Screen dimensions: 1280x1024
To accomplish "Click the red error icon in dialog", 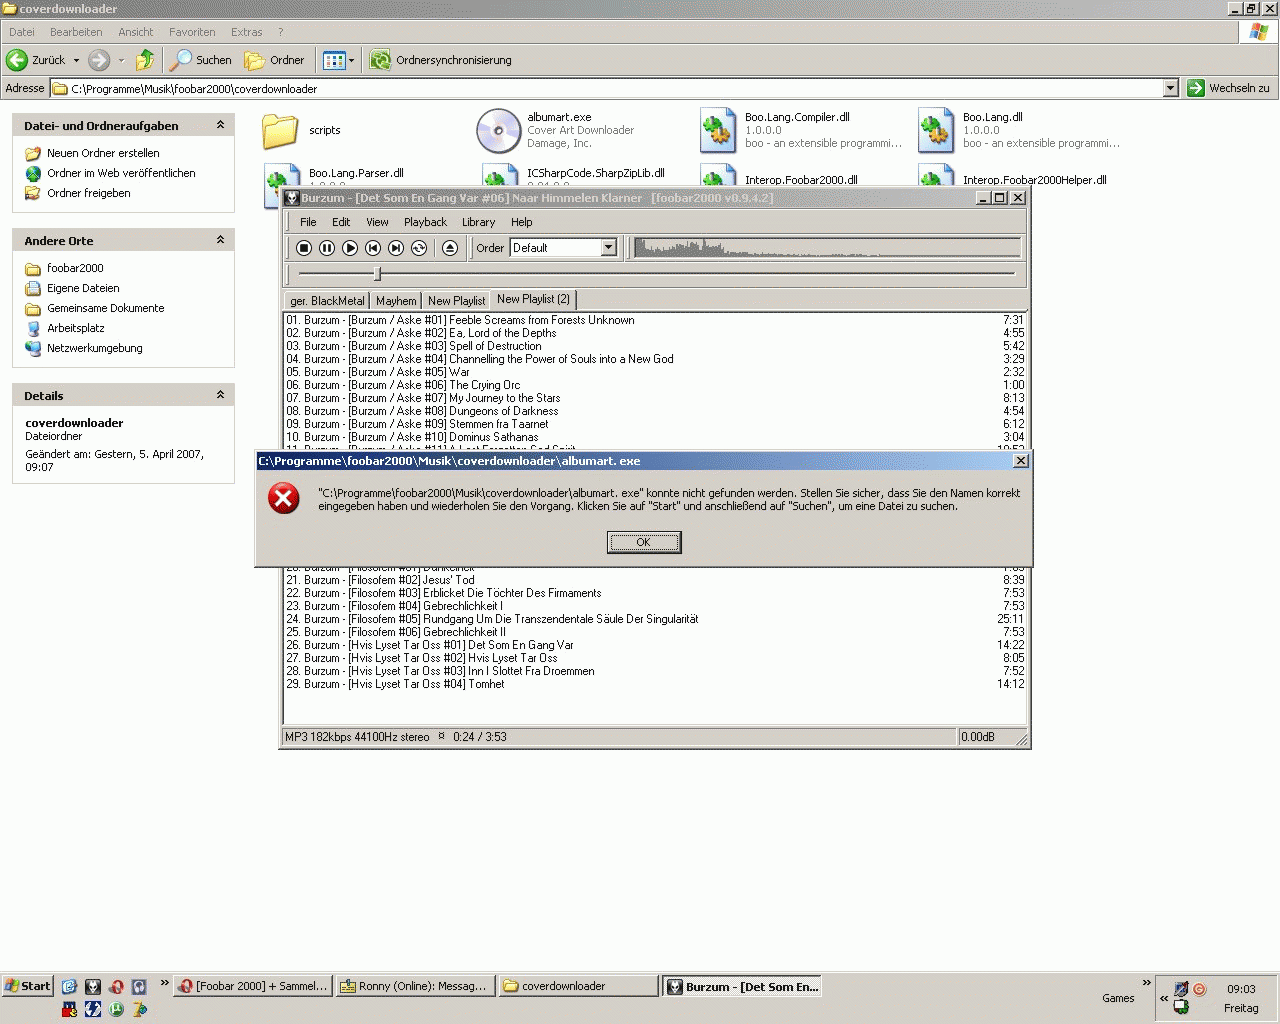I will click(284, 498).
